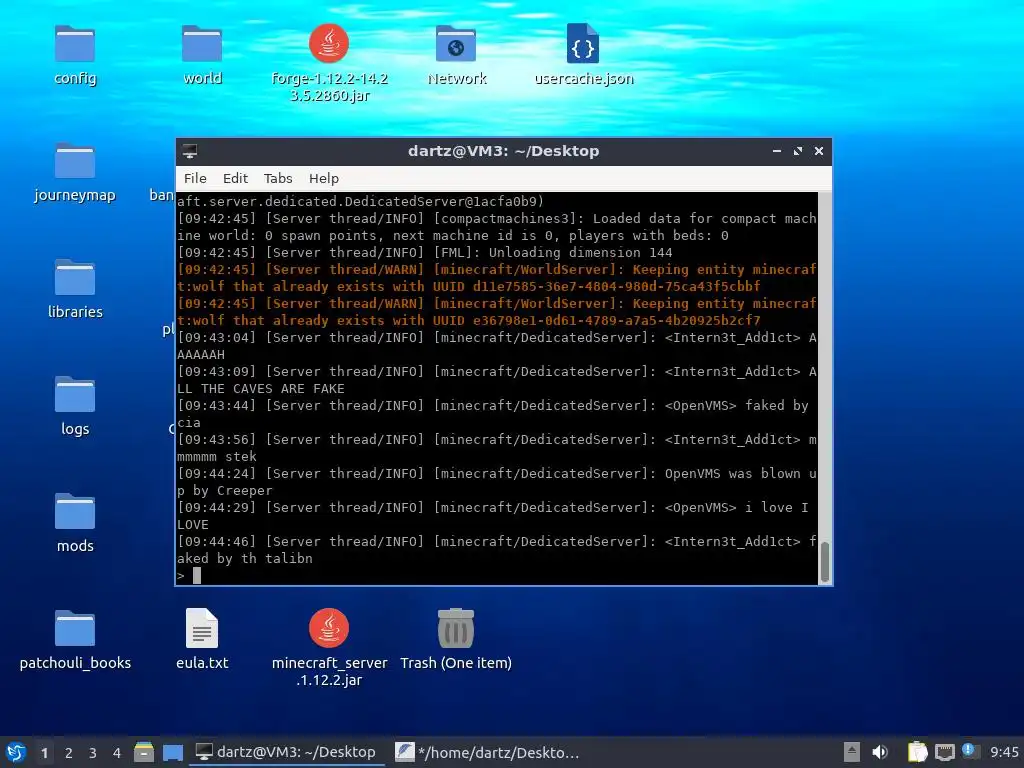Select the libraries folder icon

[x=74, y=278]
